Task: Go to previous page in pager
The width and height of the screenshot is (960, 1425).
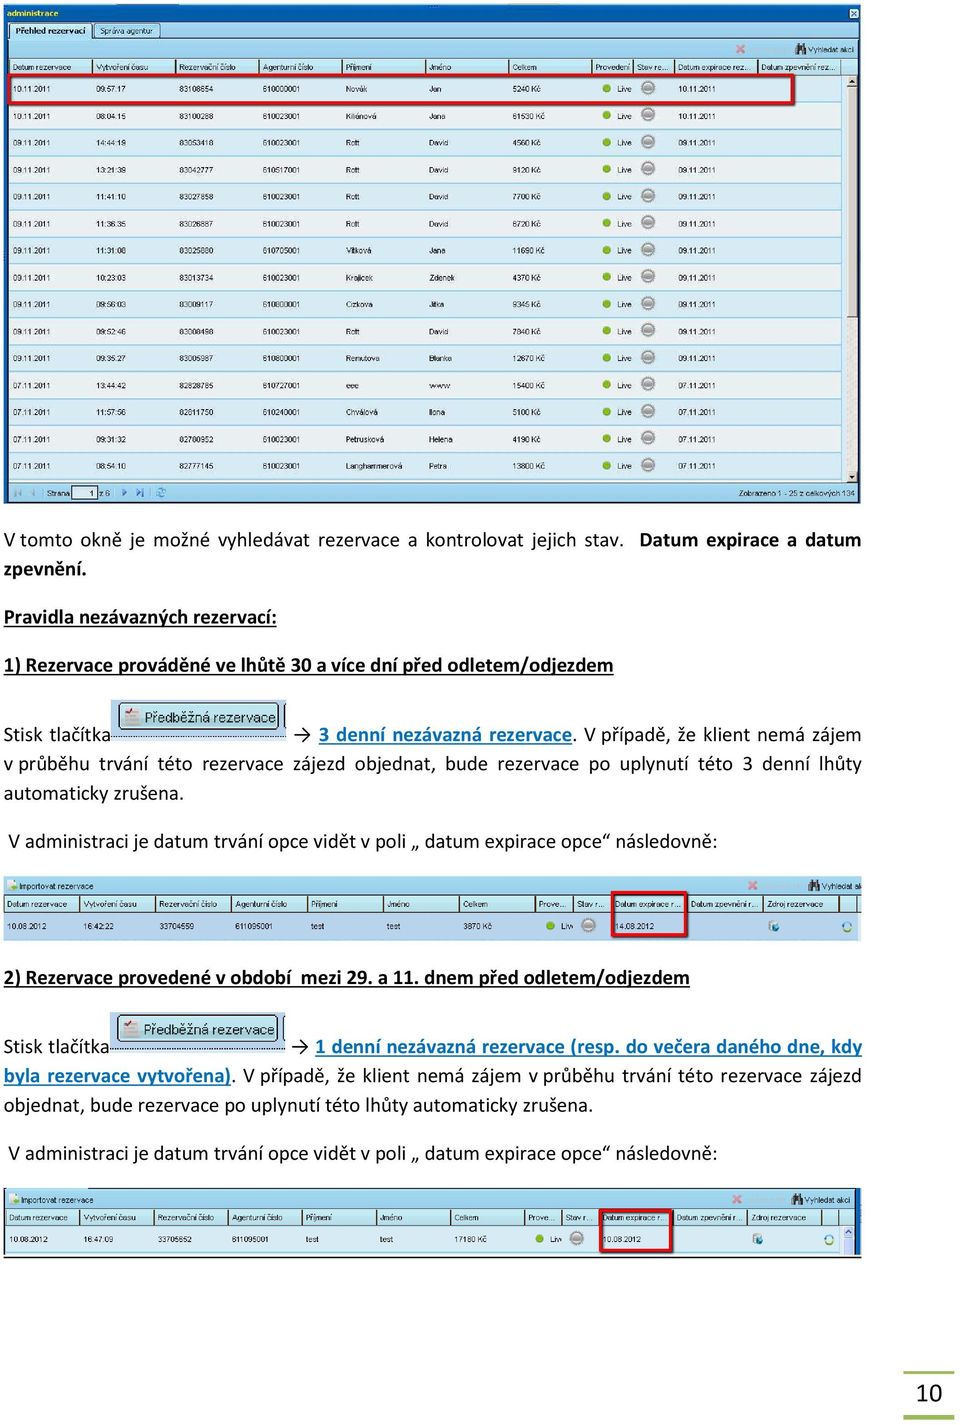Action: pos(33,492)
